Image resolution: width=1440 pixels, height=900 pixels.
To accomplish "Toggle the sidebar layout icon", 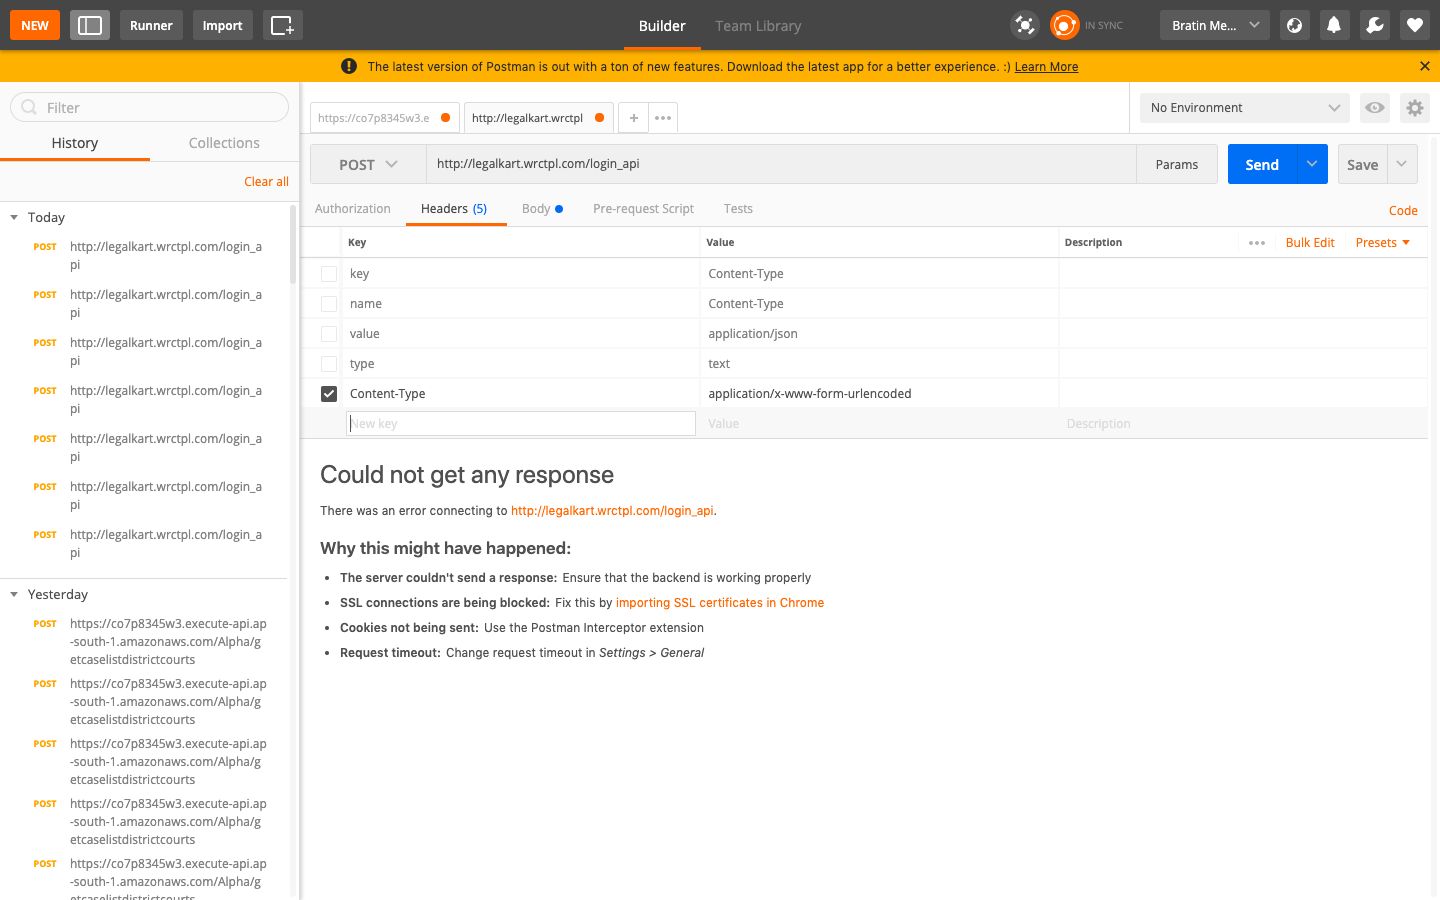I will [x=90, y=25].
